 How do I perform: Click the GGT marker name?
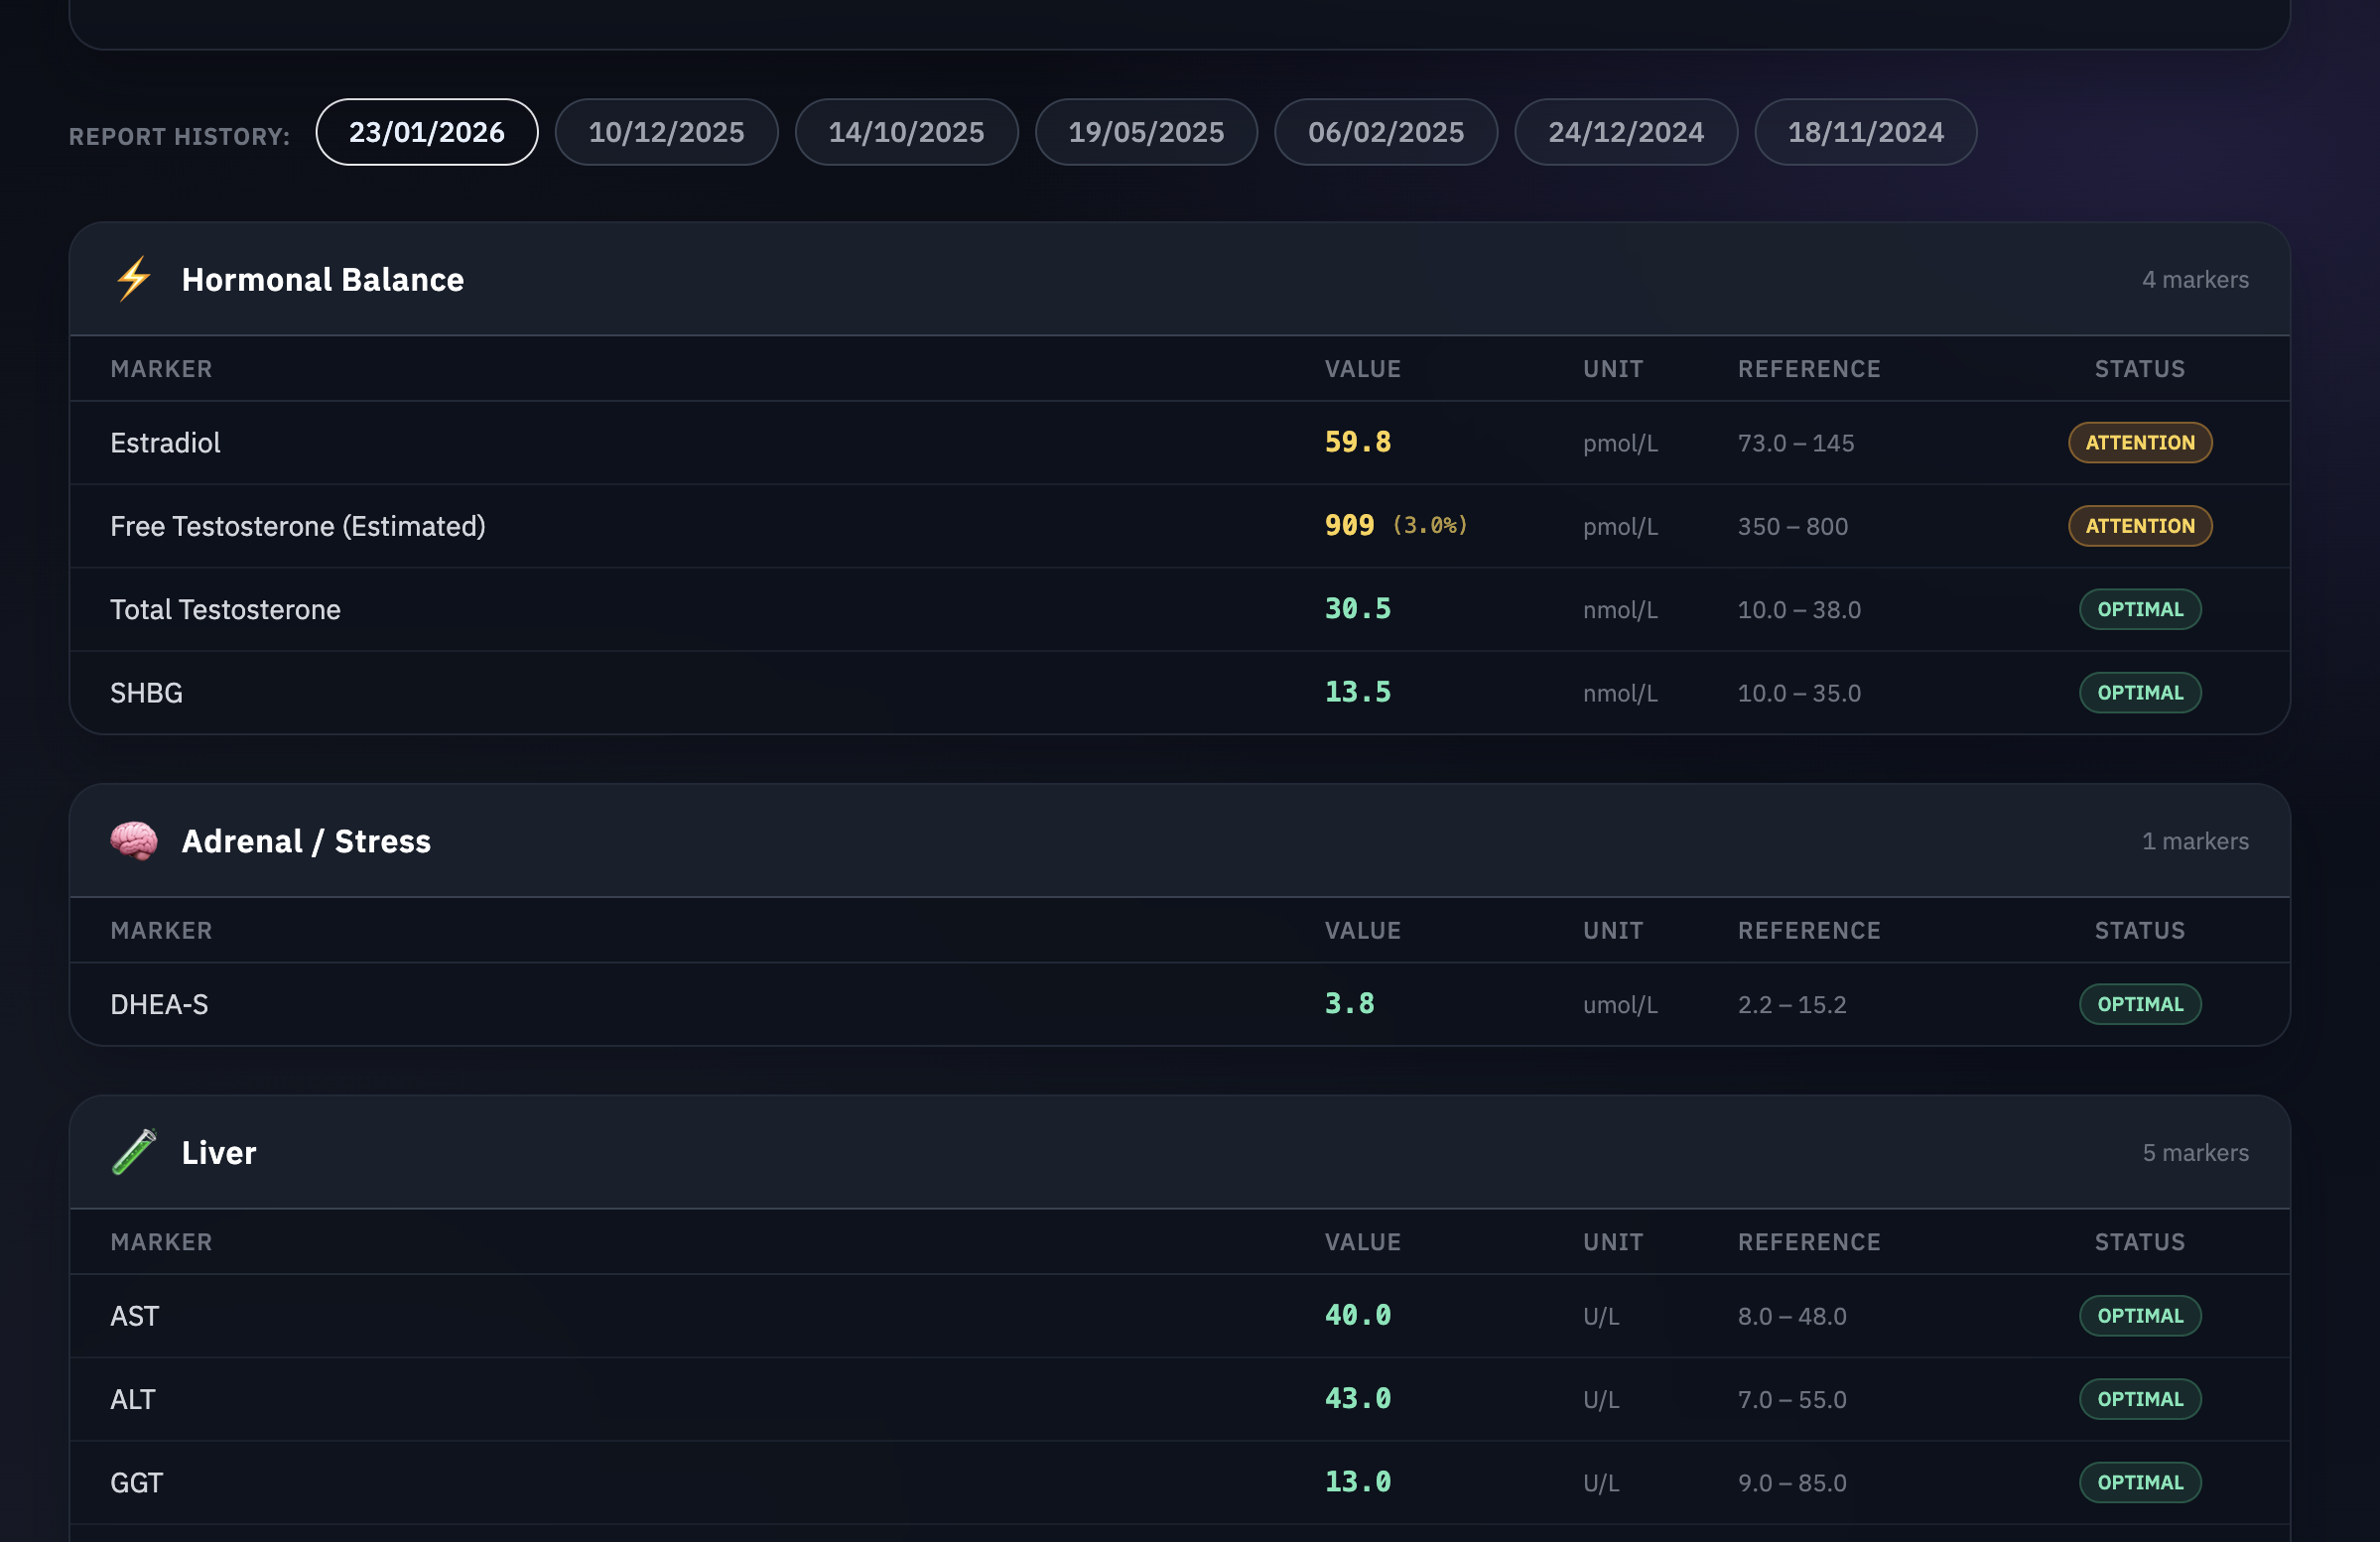pyautogui.click(x=136, y=1482)
